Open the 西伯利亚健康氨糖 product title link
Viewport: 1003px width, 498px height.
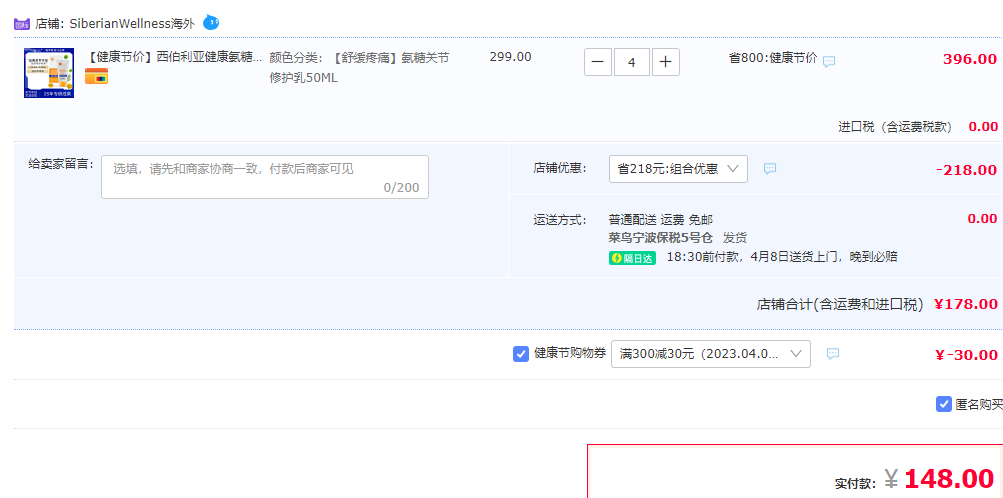coord(174,58)
